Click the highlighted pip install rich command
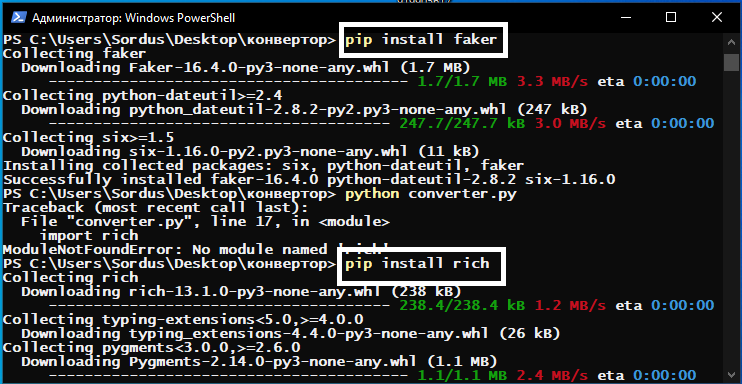 tap(417, 263)
